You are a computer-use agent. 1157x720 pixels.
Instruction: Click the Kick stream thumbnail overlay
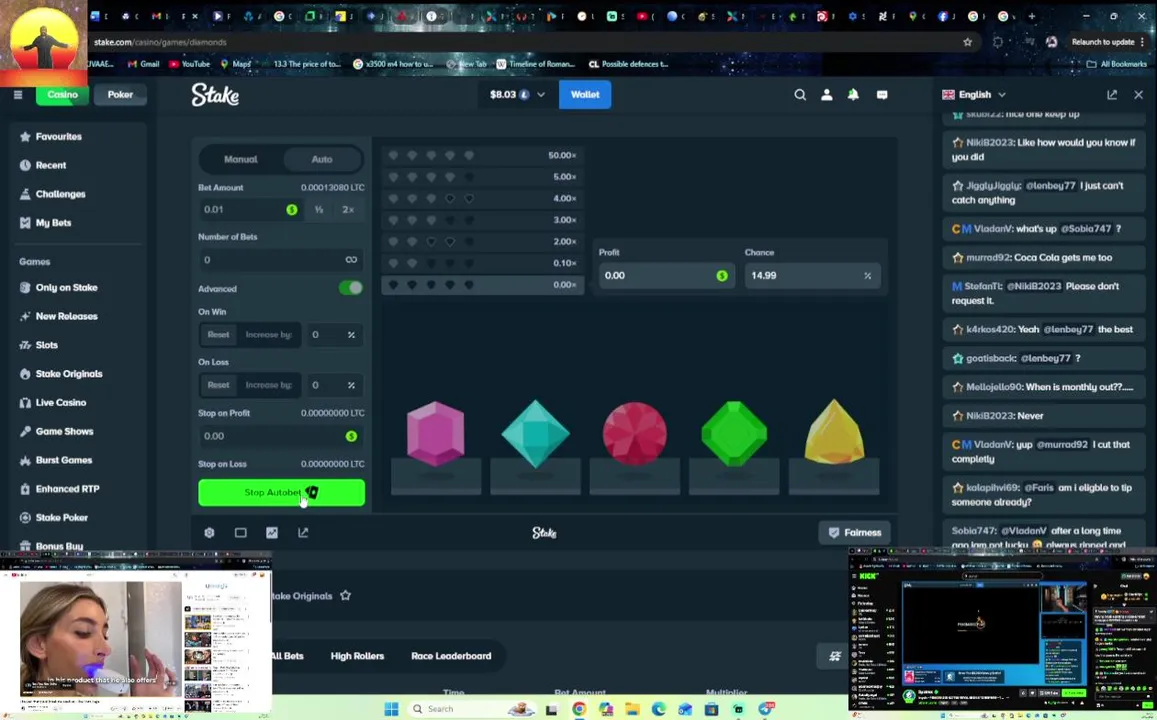pos(1002,633)
